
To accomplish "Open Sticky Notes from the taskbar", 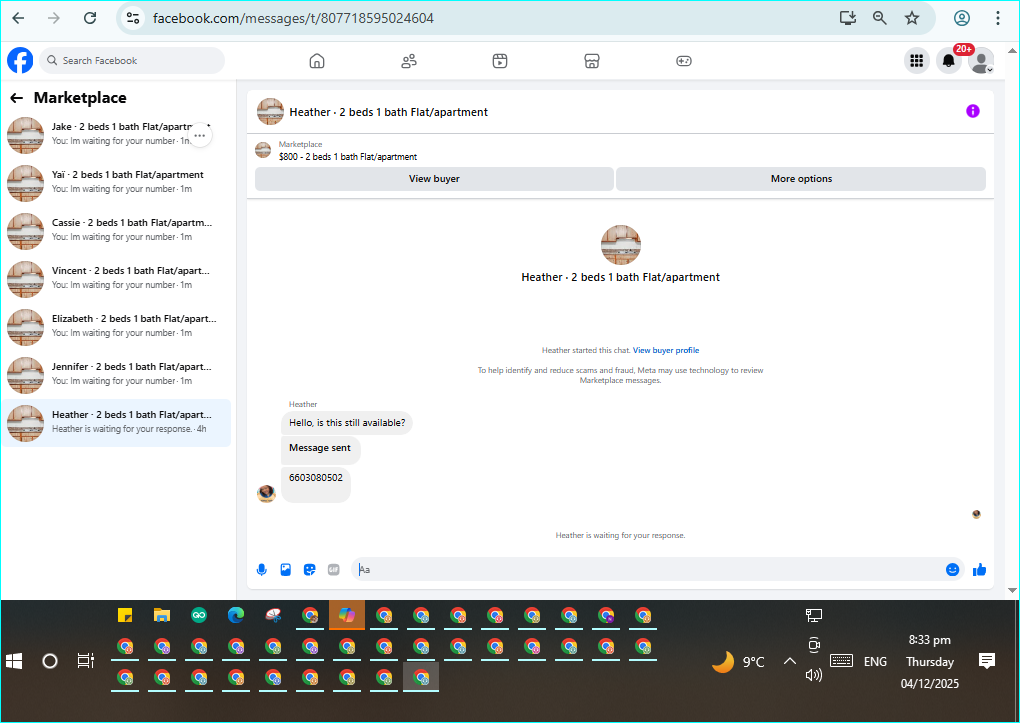I will click(x=125, y=615).
